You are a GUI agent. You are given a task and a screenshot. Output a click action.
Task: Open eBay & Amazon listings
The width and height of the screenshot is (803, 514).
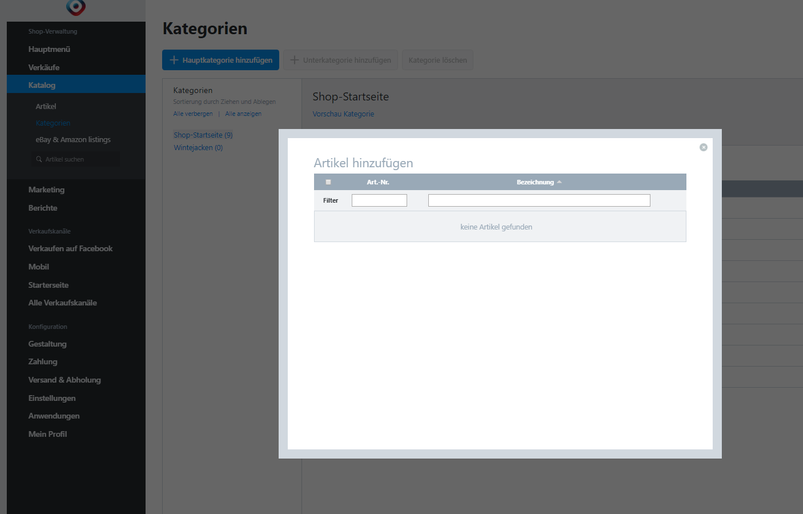(73, 139)
